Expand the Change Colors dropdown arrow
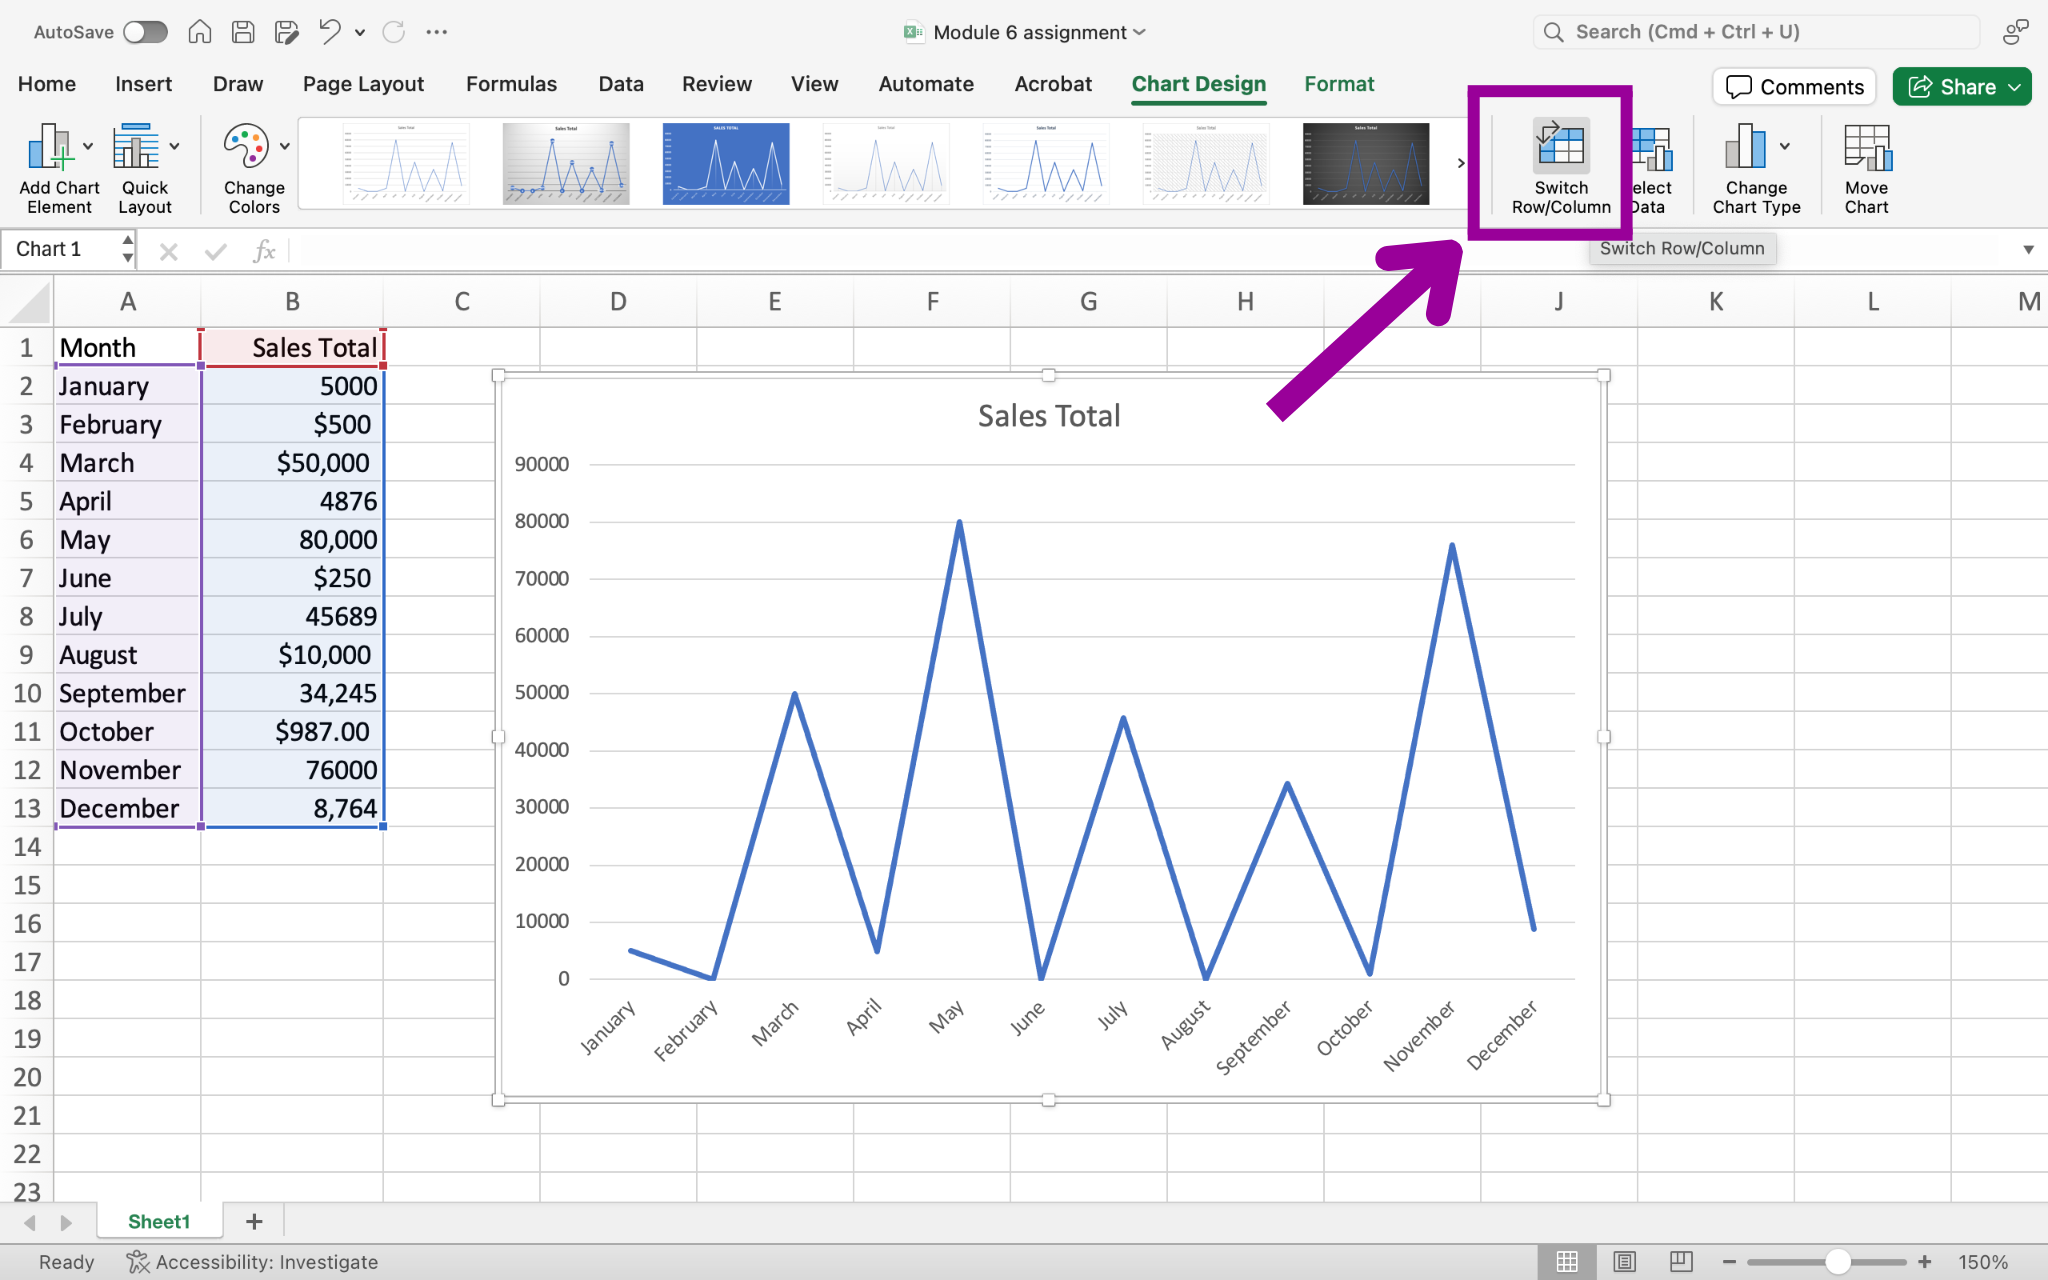 [285, 147]
